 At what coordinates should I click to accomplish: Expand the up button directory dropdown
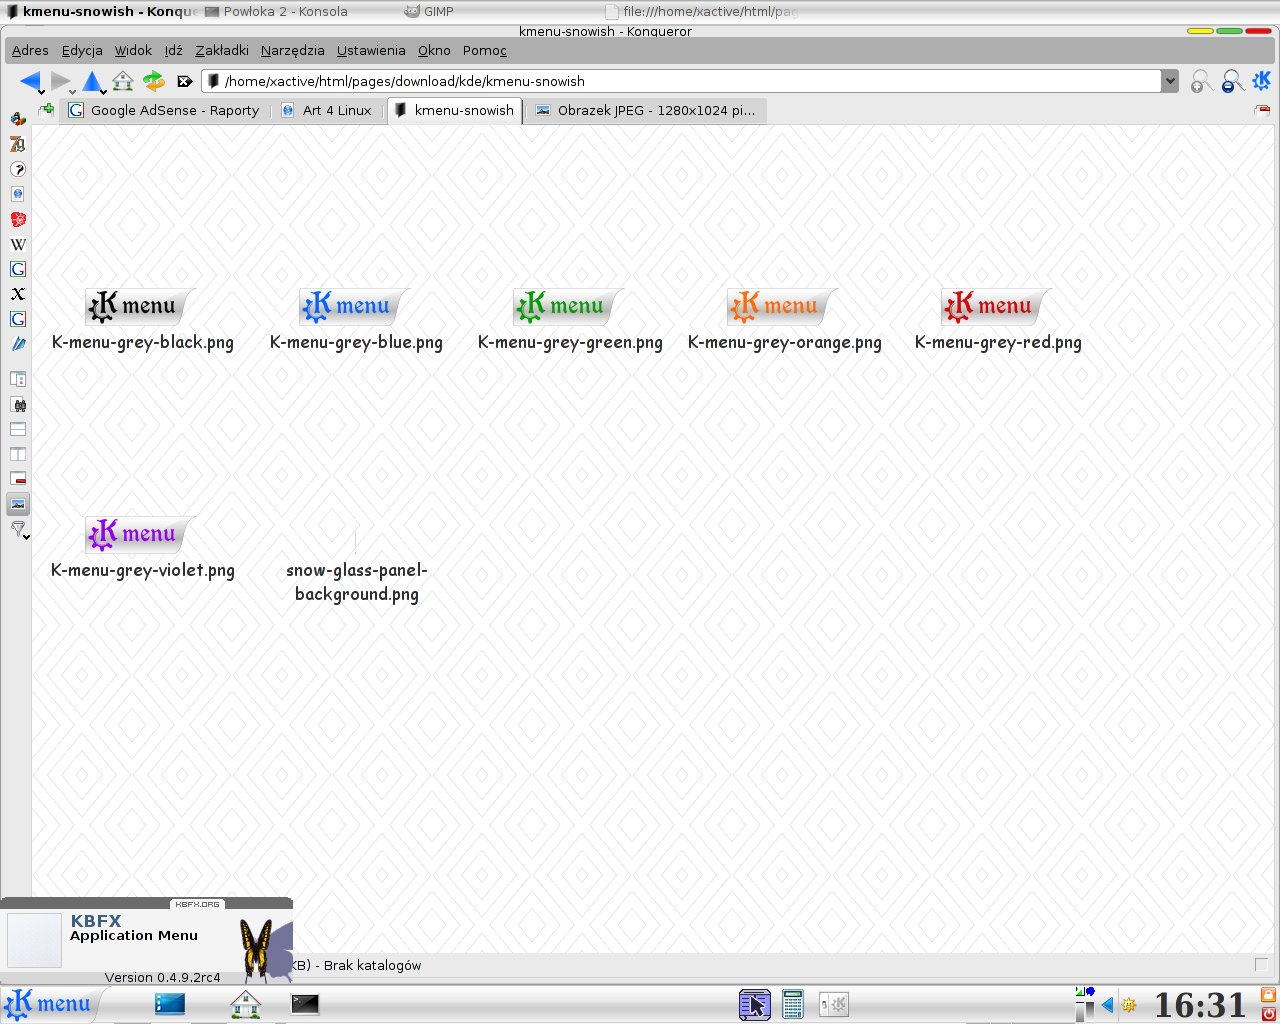(x=103, y=92)
